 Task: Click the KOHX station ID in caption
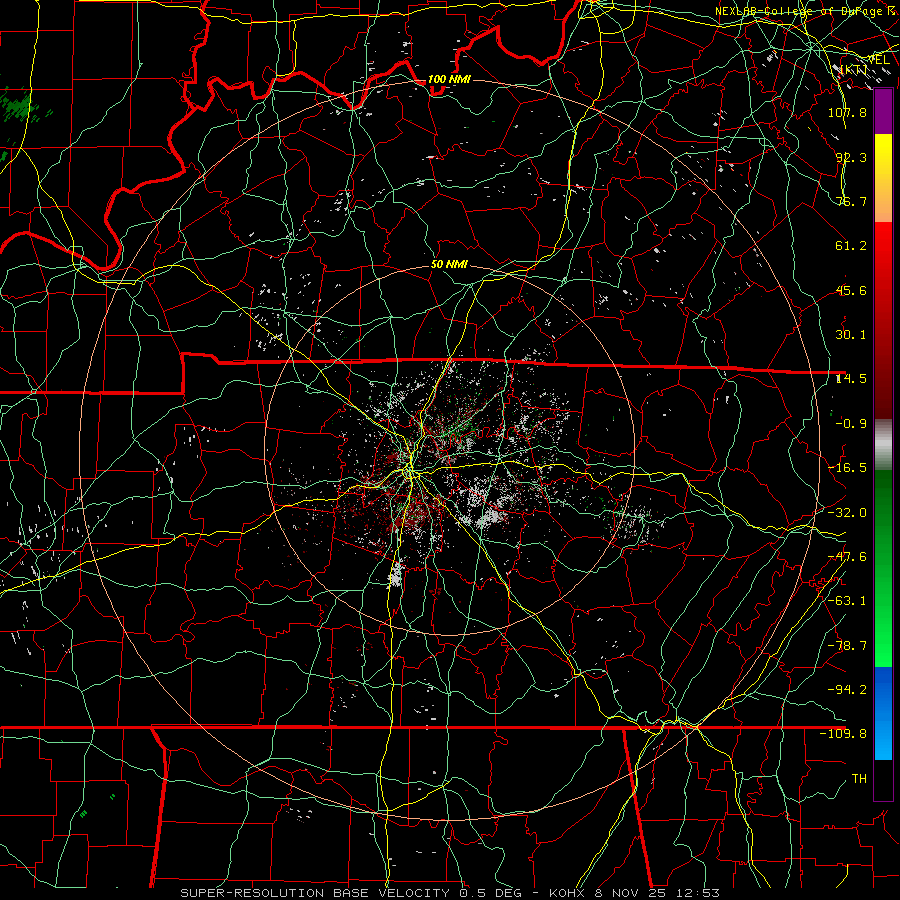coord(569,893)
